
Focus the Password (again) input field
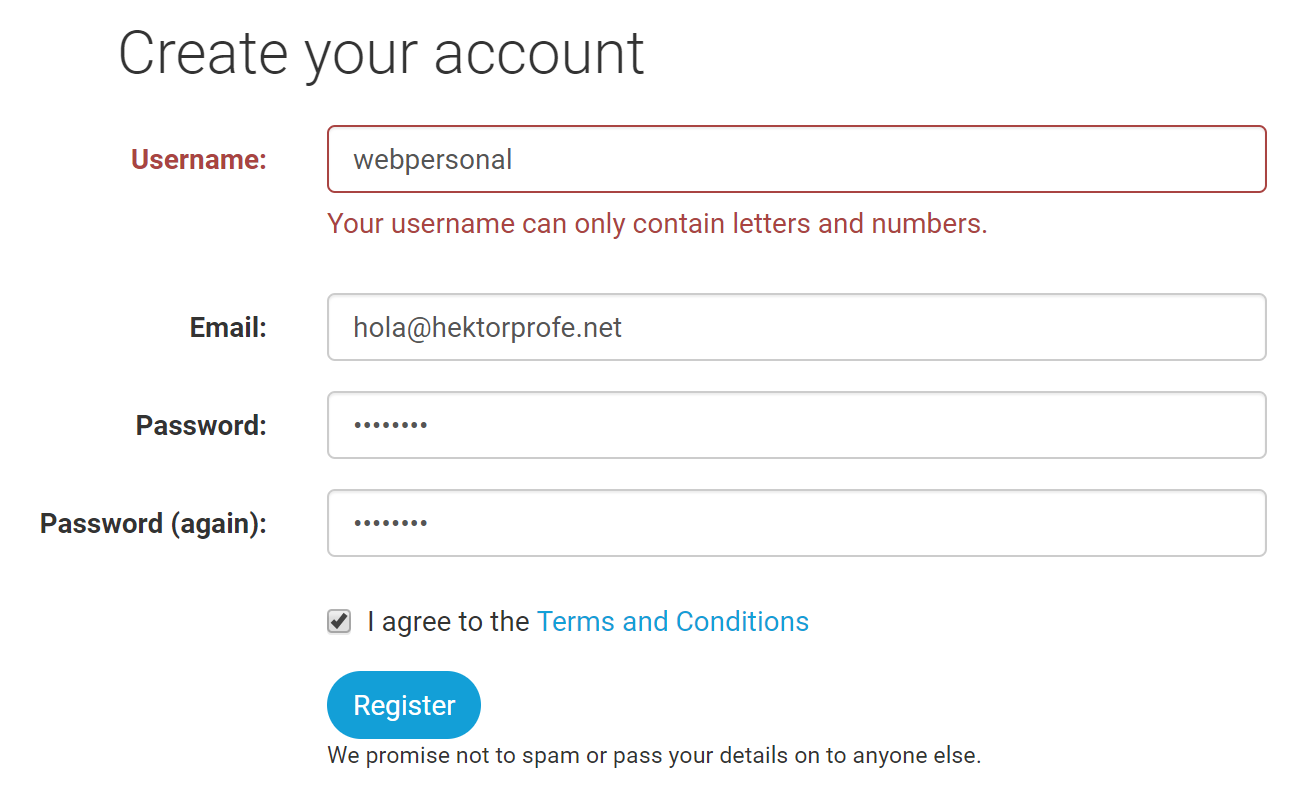click(x=797, y=523)
